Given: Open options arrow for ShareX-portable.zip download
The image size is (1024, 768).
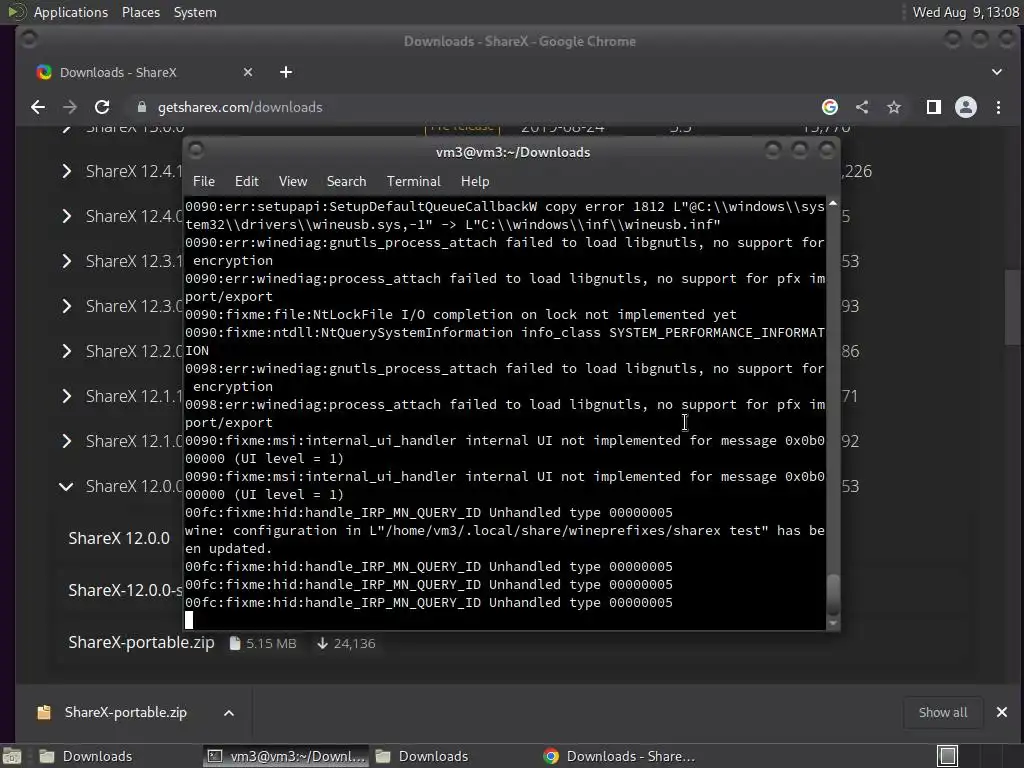Looking at the screenshot, I should [229, 712].
